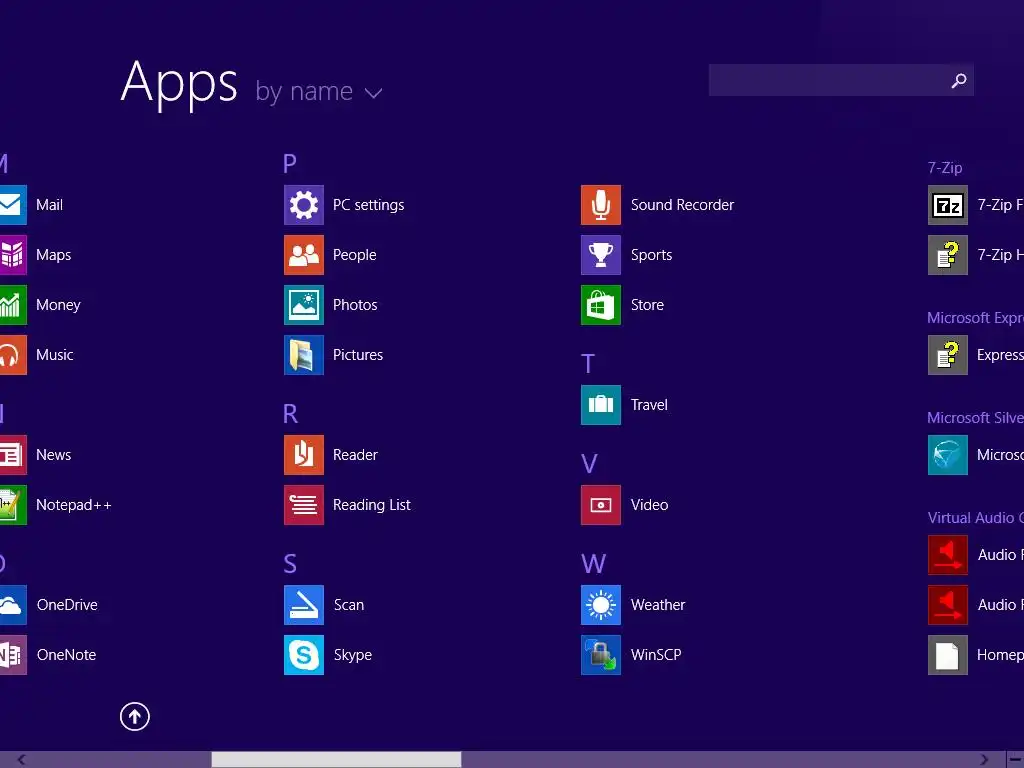The height and width of the screenshot is (768, 1024).
Task: Launch the People app icon
Action: [x=304, y=255]
